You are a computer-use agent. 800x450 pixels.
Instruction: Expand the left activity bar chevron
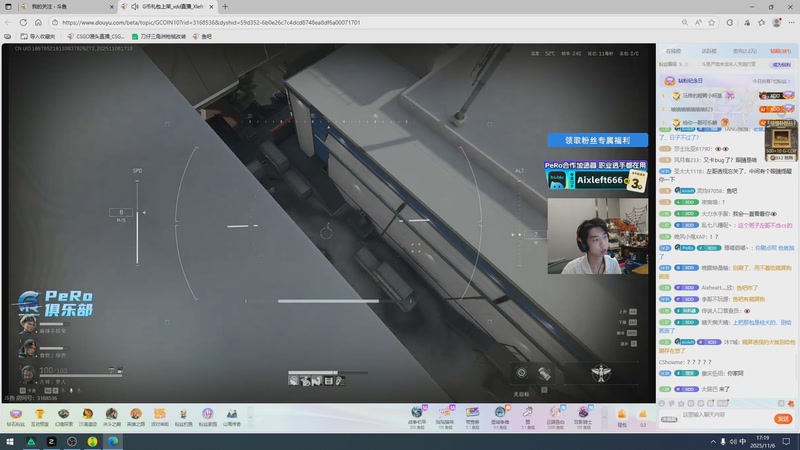point(250,417)
